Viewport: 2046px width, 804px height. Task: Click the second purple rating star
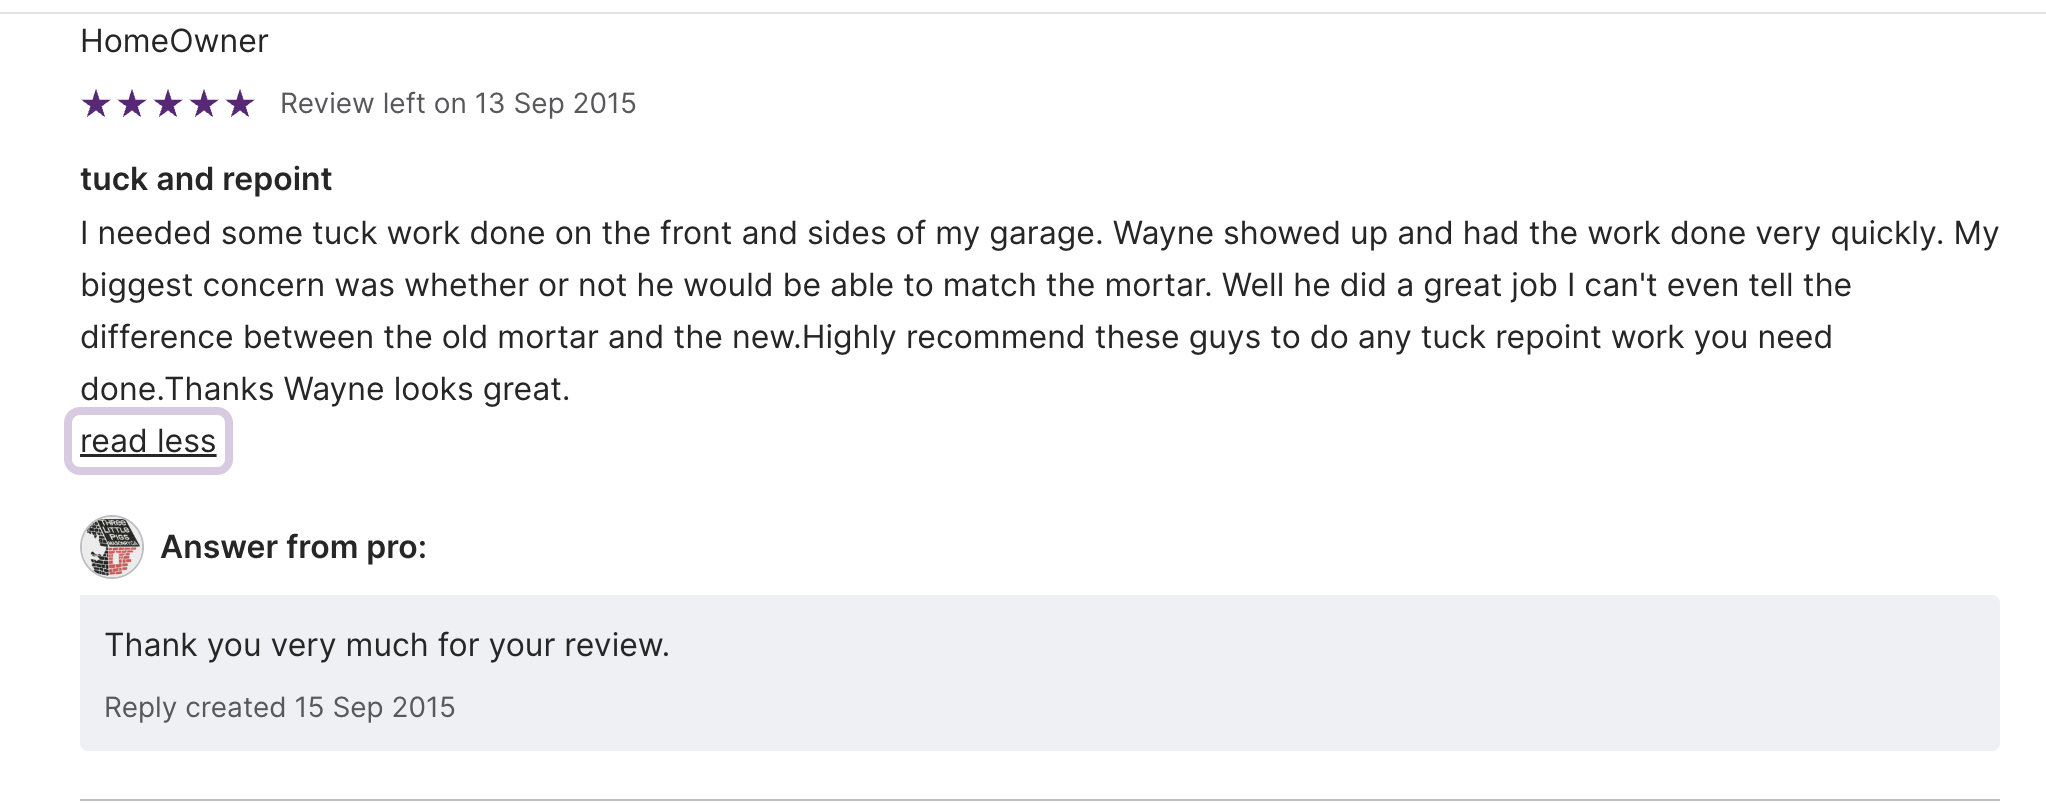132,103
